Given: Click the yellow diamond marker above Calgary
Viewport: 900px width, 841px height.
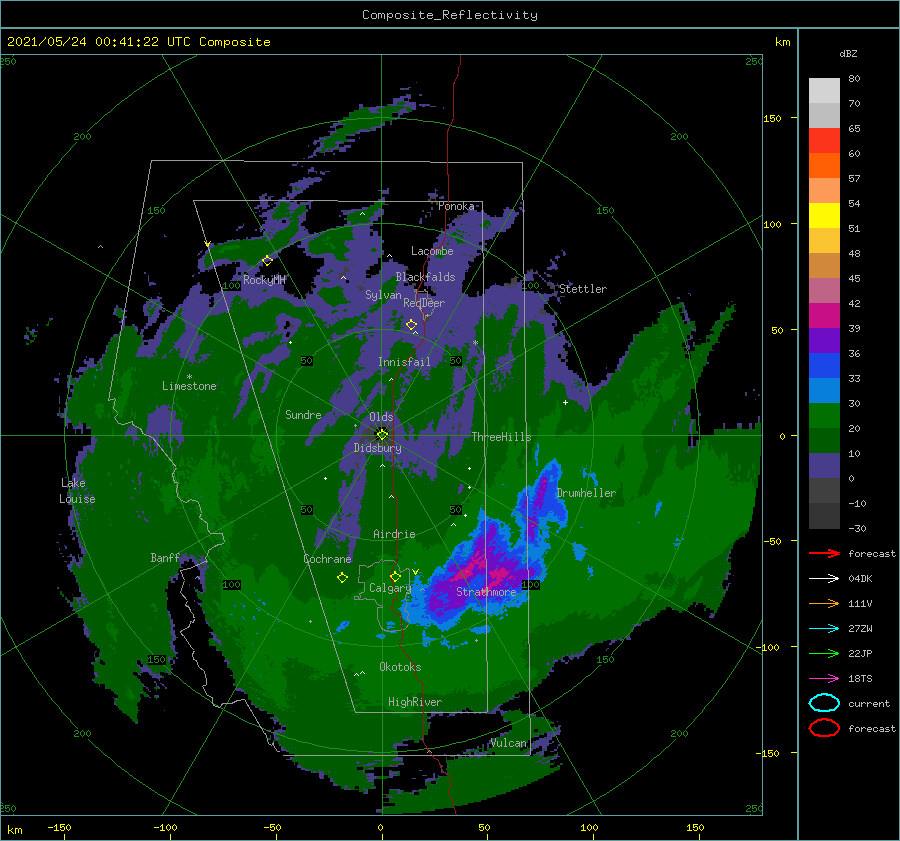Looking at the screenshot, I should coord(395,576).
